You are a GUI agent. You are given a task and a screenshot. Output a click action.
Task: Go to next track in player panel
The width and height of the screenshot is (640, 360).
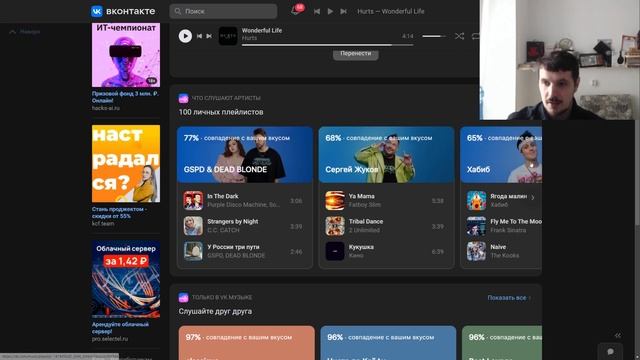pos(209,36)
